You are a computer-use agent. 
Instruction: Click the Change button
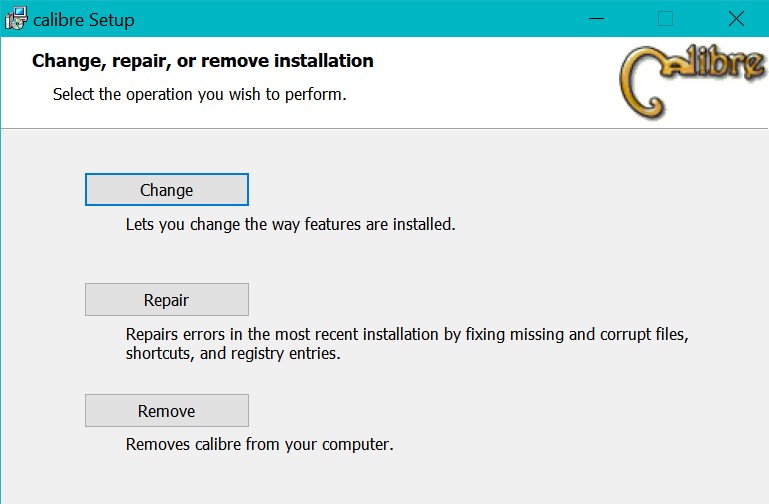click(166, 190)
